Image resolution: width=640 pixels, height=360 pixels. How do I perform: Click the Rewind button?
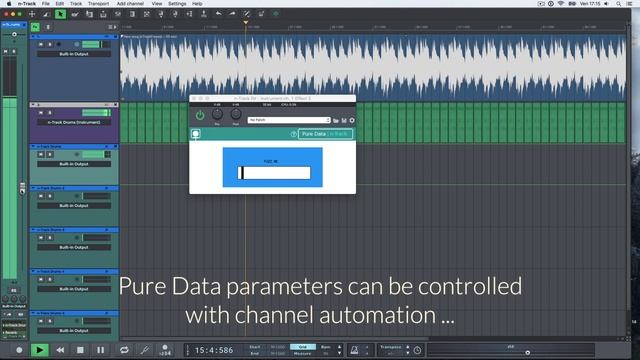click(60, 350)
